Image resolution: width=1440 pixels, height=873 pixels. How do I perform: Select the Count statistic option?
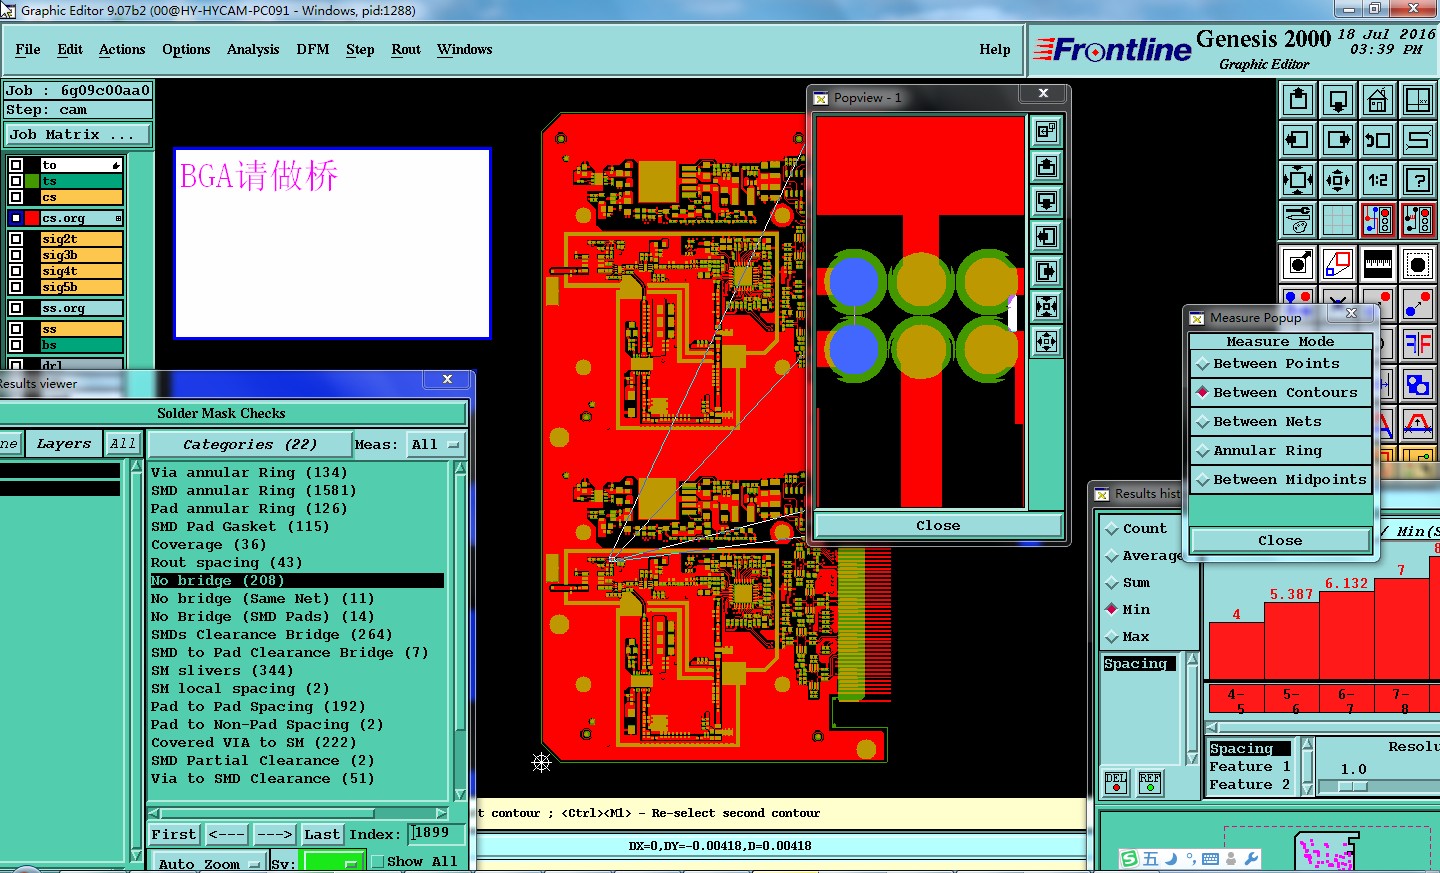[1137, 529]
